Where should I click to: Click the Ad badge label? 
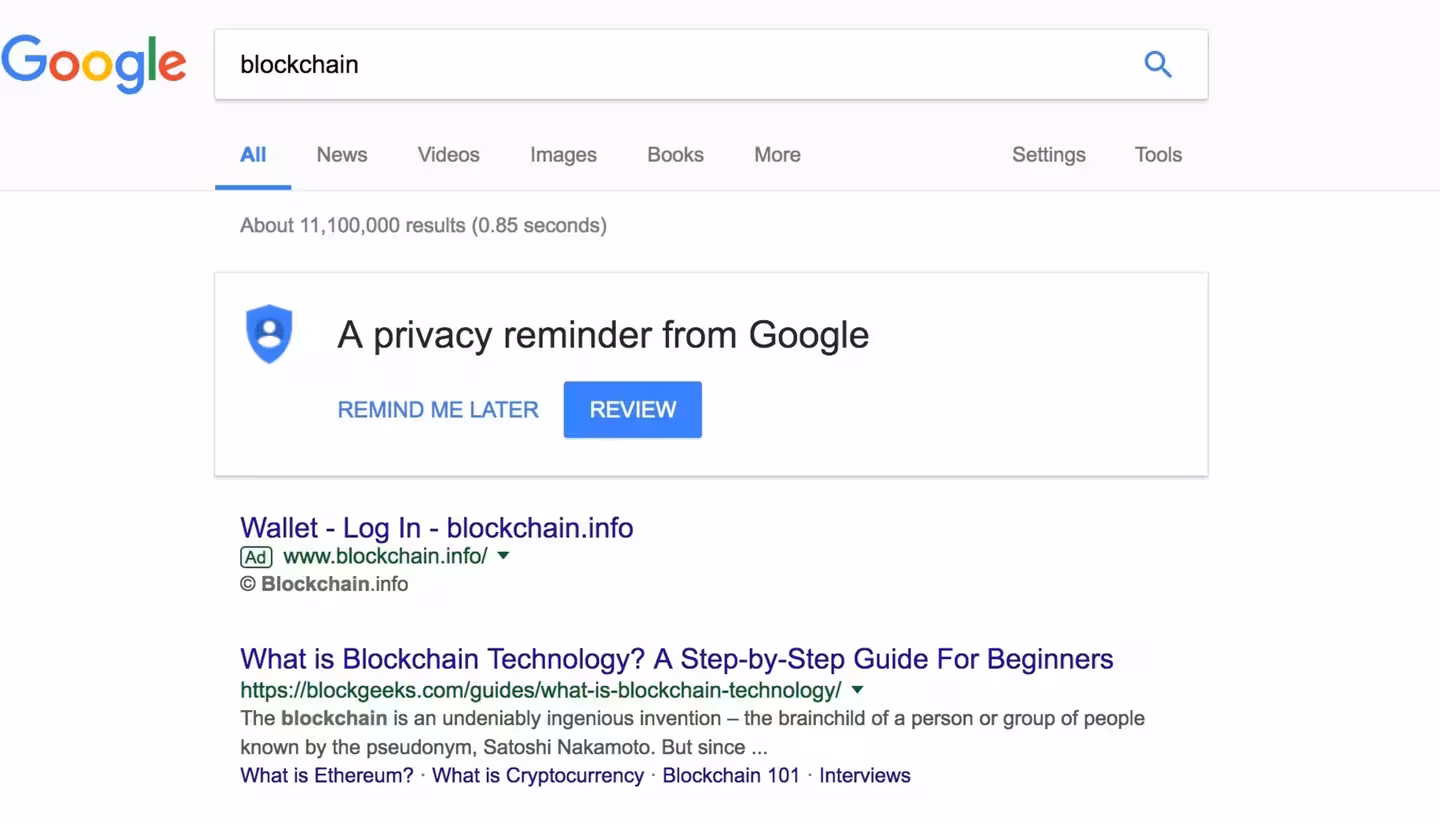point(256,557)
